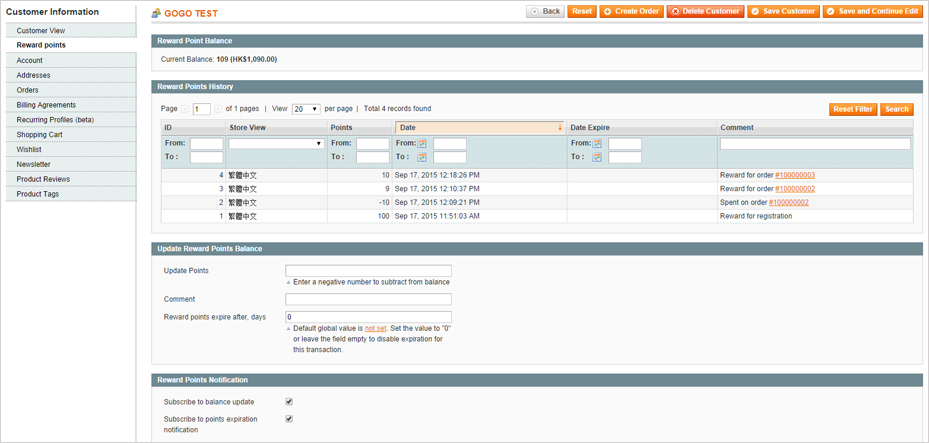The image size is (929, 443).
Task: Click the Save Customer button
Action: click(783, 12)
